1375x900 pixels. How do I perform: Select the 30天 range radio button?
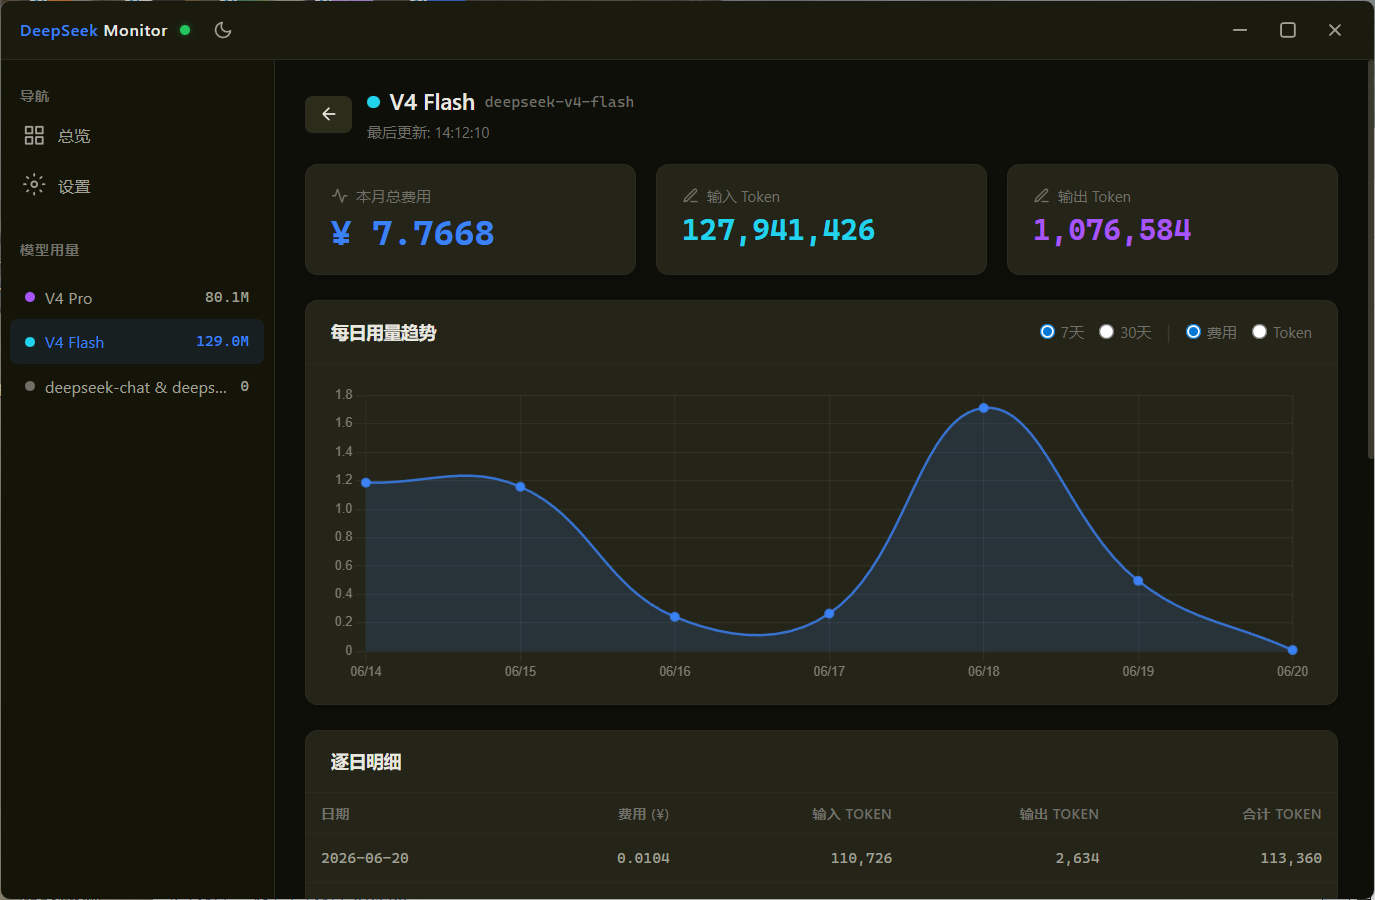click(x=1106, y=332)
